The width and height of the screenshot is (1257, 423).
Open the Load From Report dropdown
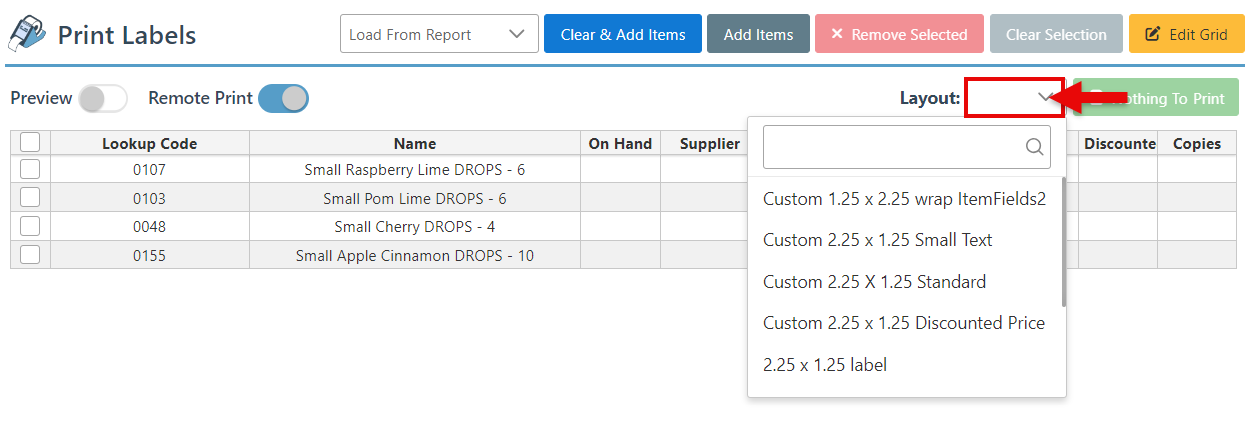point(439,34)
